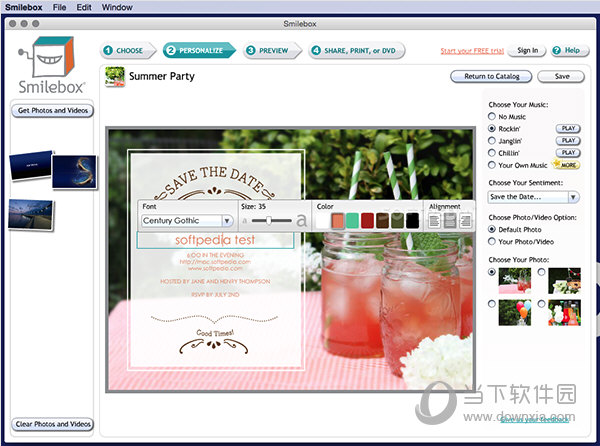Click the Help question mark icon
The width and height of the screenshot is (600, 446).
coord(557,50)
